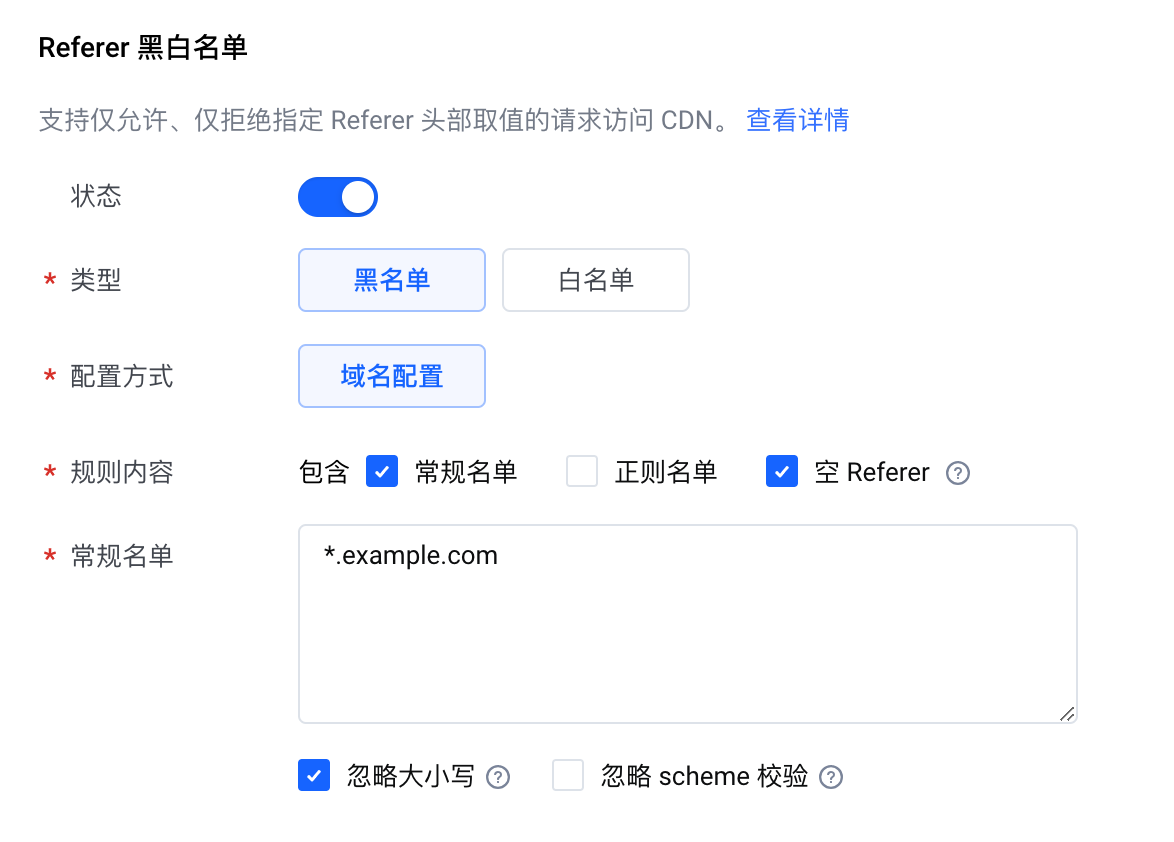Click the *.example.com entry text
This screenshot has height=842, width=1174.
(410, 555)
